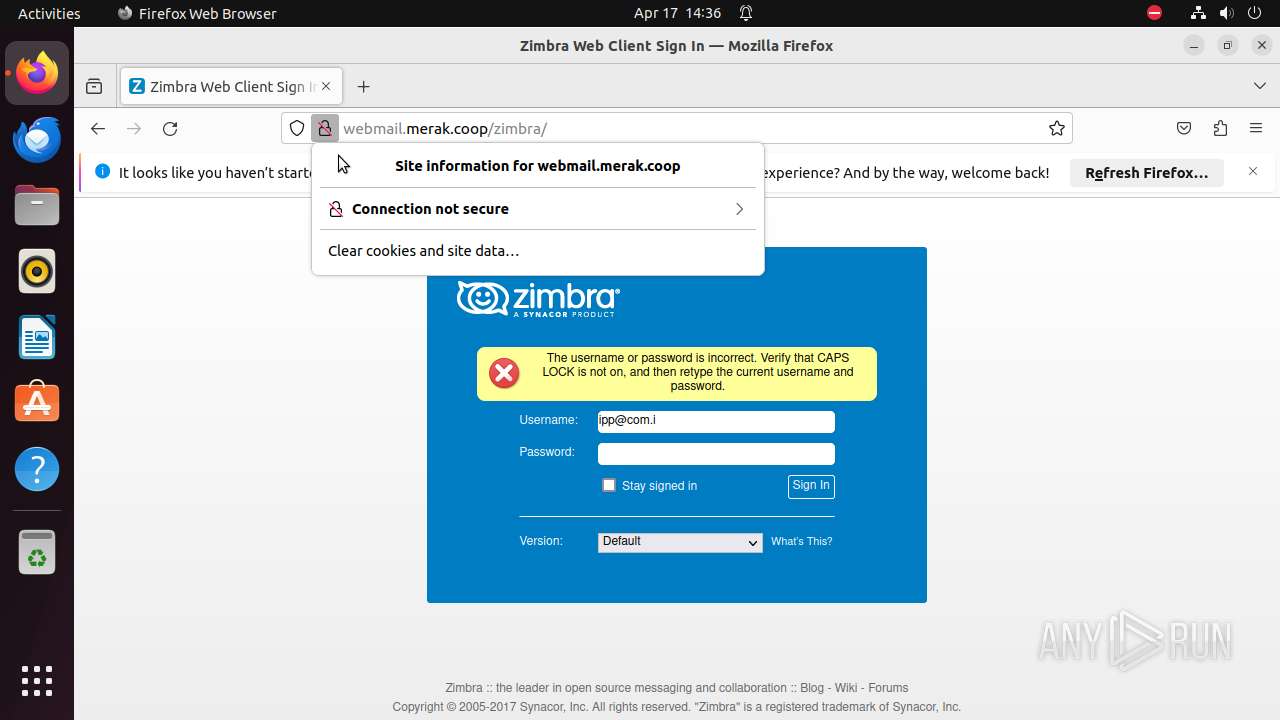Open the Version dropdown set to Default
Viewport: 1280px width, 720px height.
click(680, 542)
